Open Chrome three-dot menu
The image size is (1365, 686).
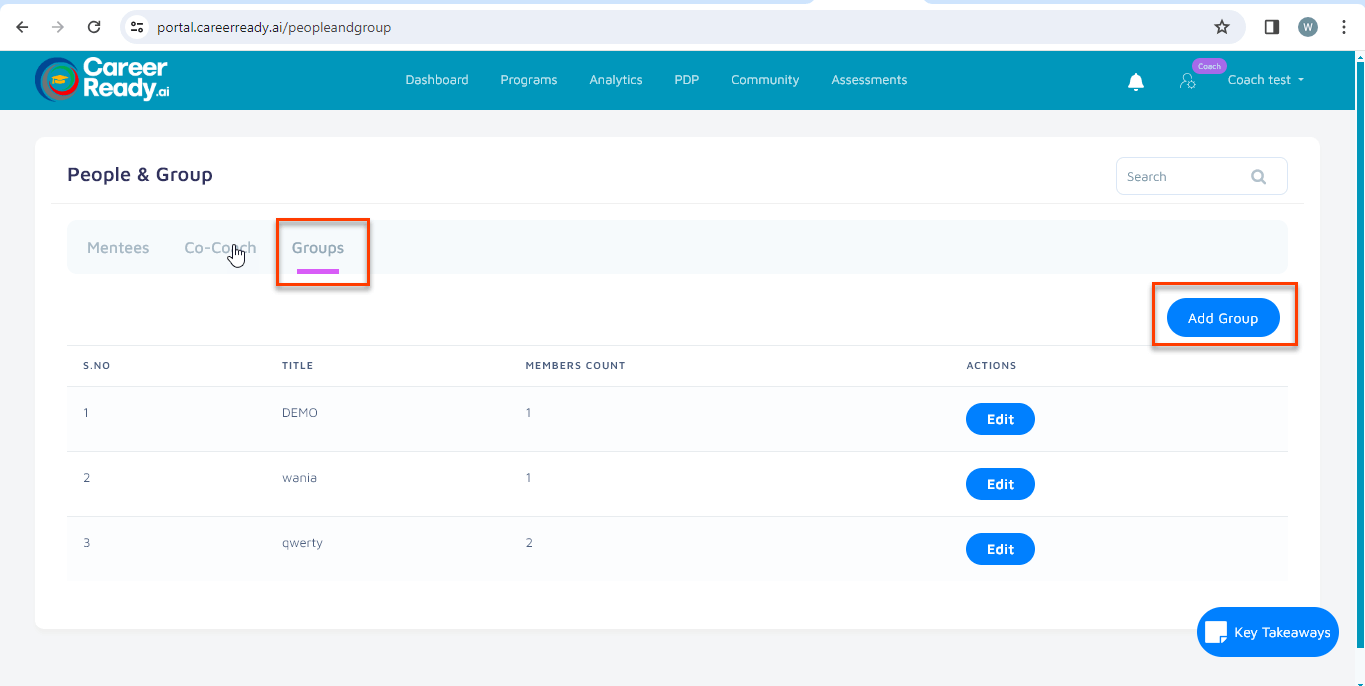pos(1344,27)
